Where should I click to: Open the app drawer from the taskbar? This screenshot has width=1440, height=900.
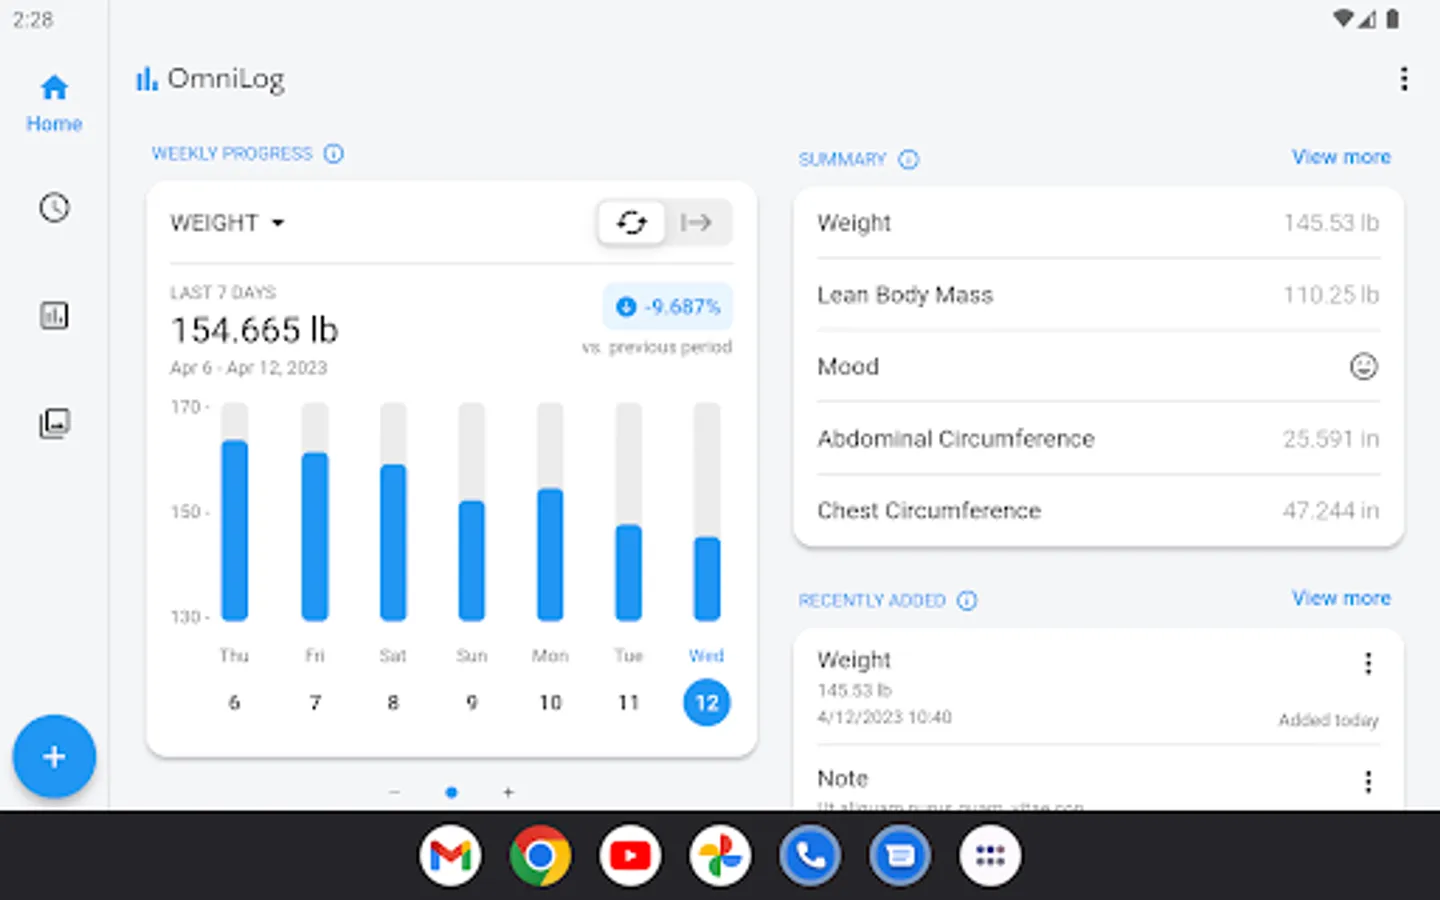(x=991, y=856)
